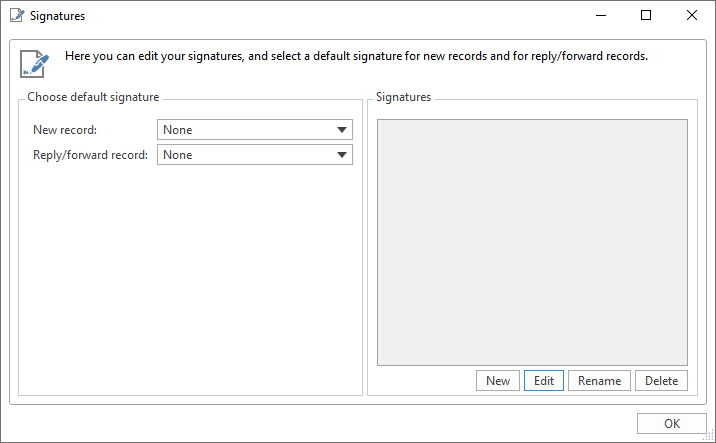
Task: Click the "Choose default signature" group heading
Action: (93, 97)
